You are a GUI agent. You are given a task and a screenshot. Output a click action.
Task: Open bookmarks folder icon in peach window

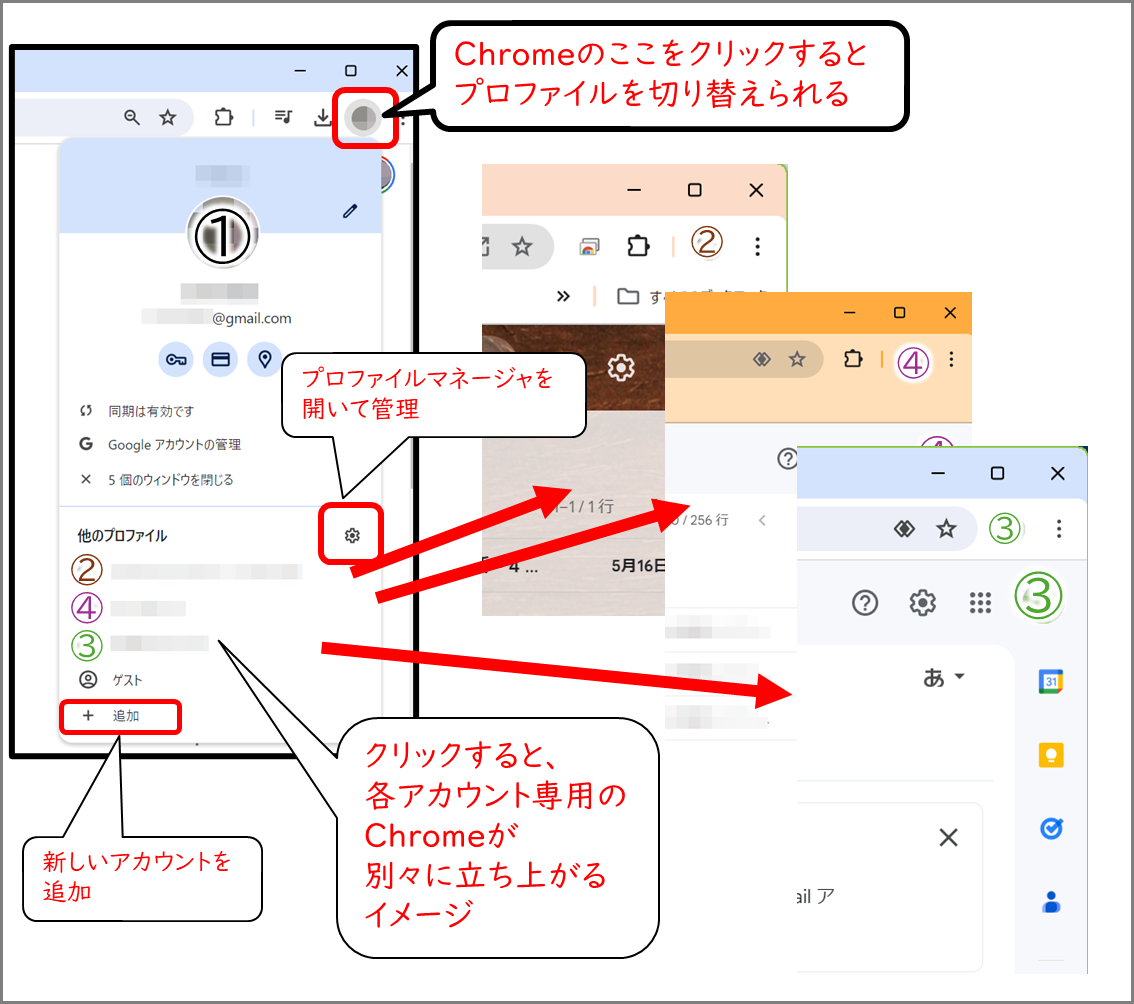[628, 296]
